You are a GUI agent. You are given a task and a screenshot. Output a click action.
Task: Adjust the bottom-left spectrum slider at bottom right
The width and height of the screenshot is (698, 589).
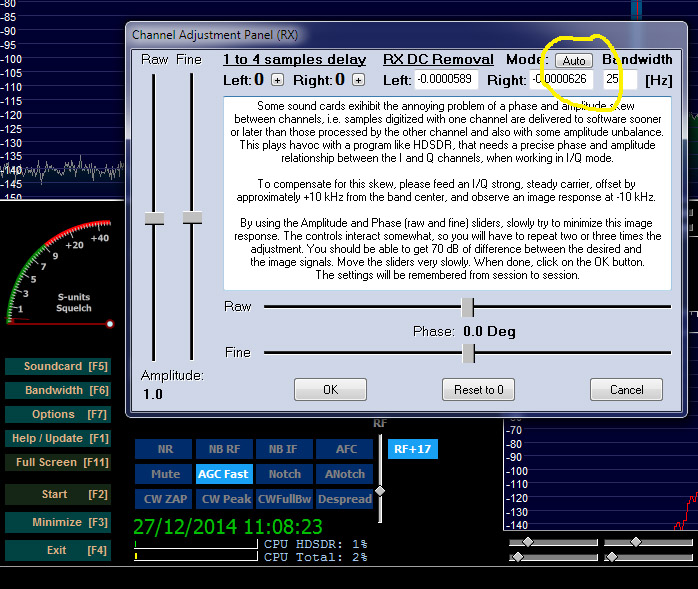tap(518, 557)
